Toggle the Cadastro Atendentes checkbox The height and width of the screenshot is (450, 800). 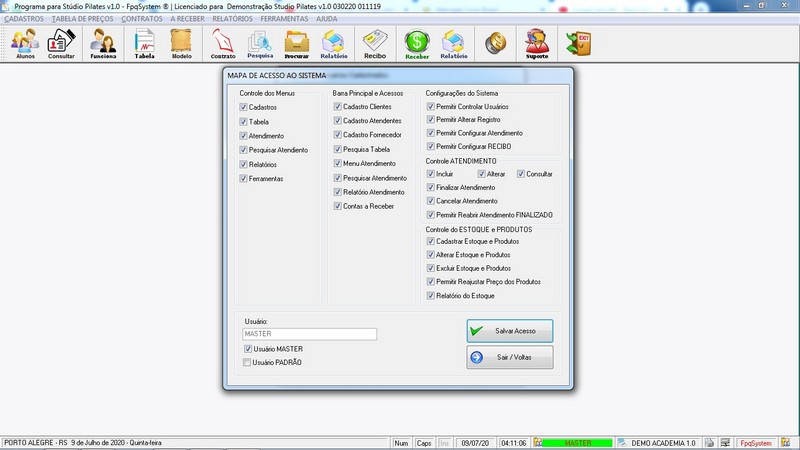[337, 120]
